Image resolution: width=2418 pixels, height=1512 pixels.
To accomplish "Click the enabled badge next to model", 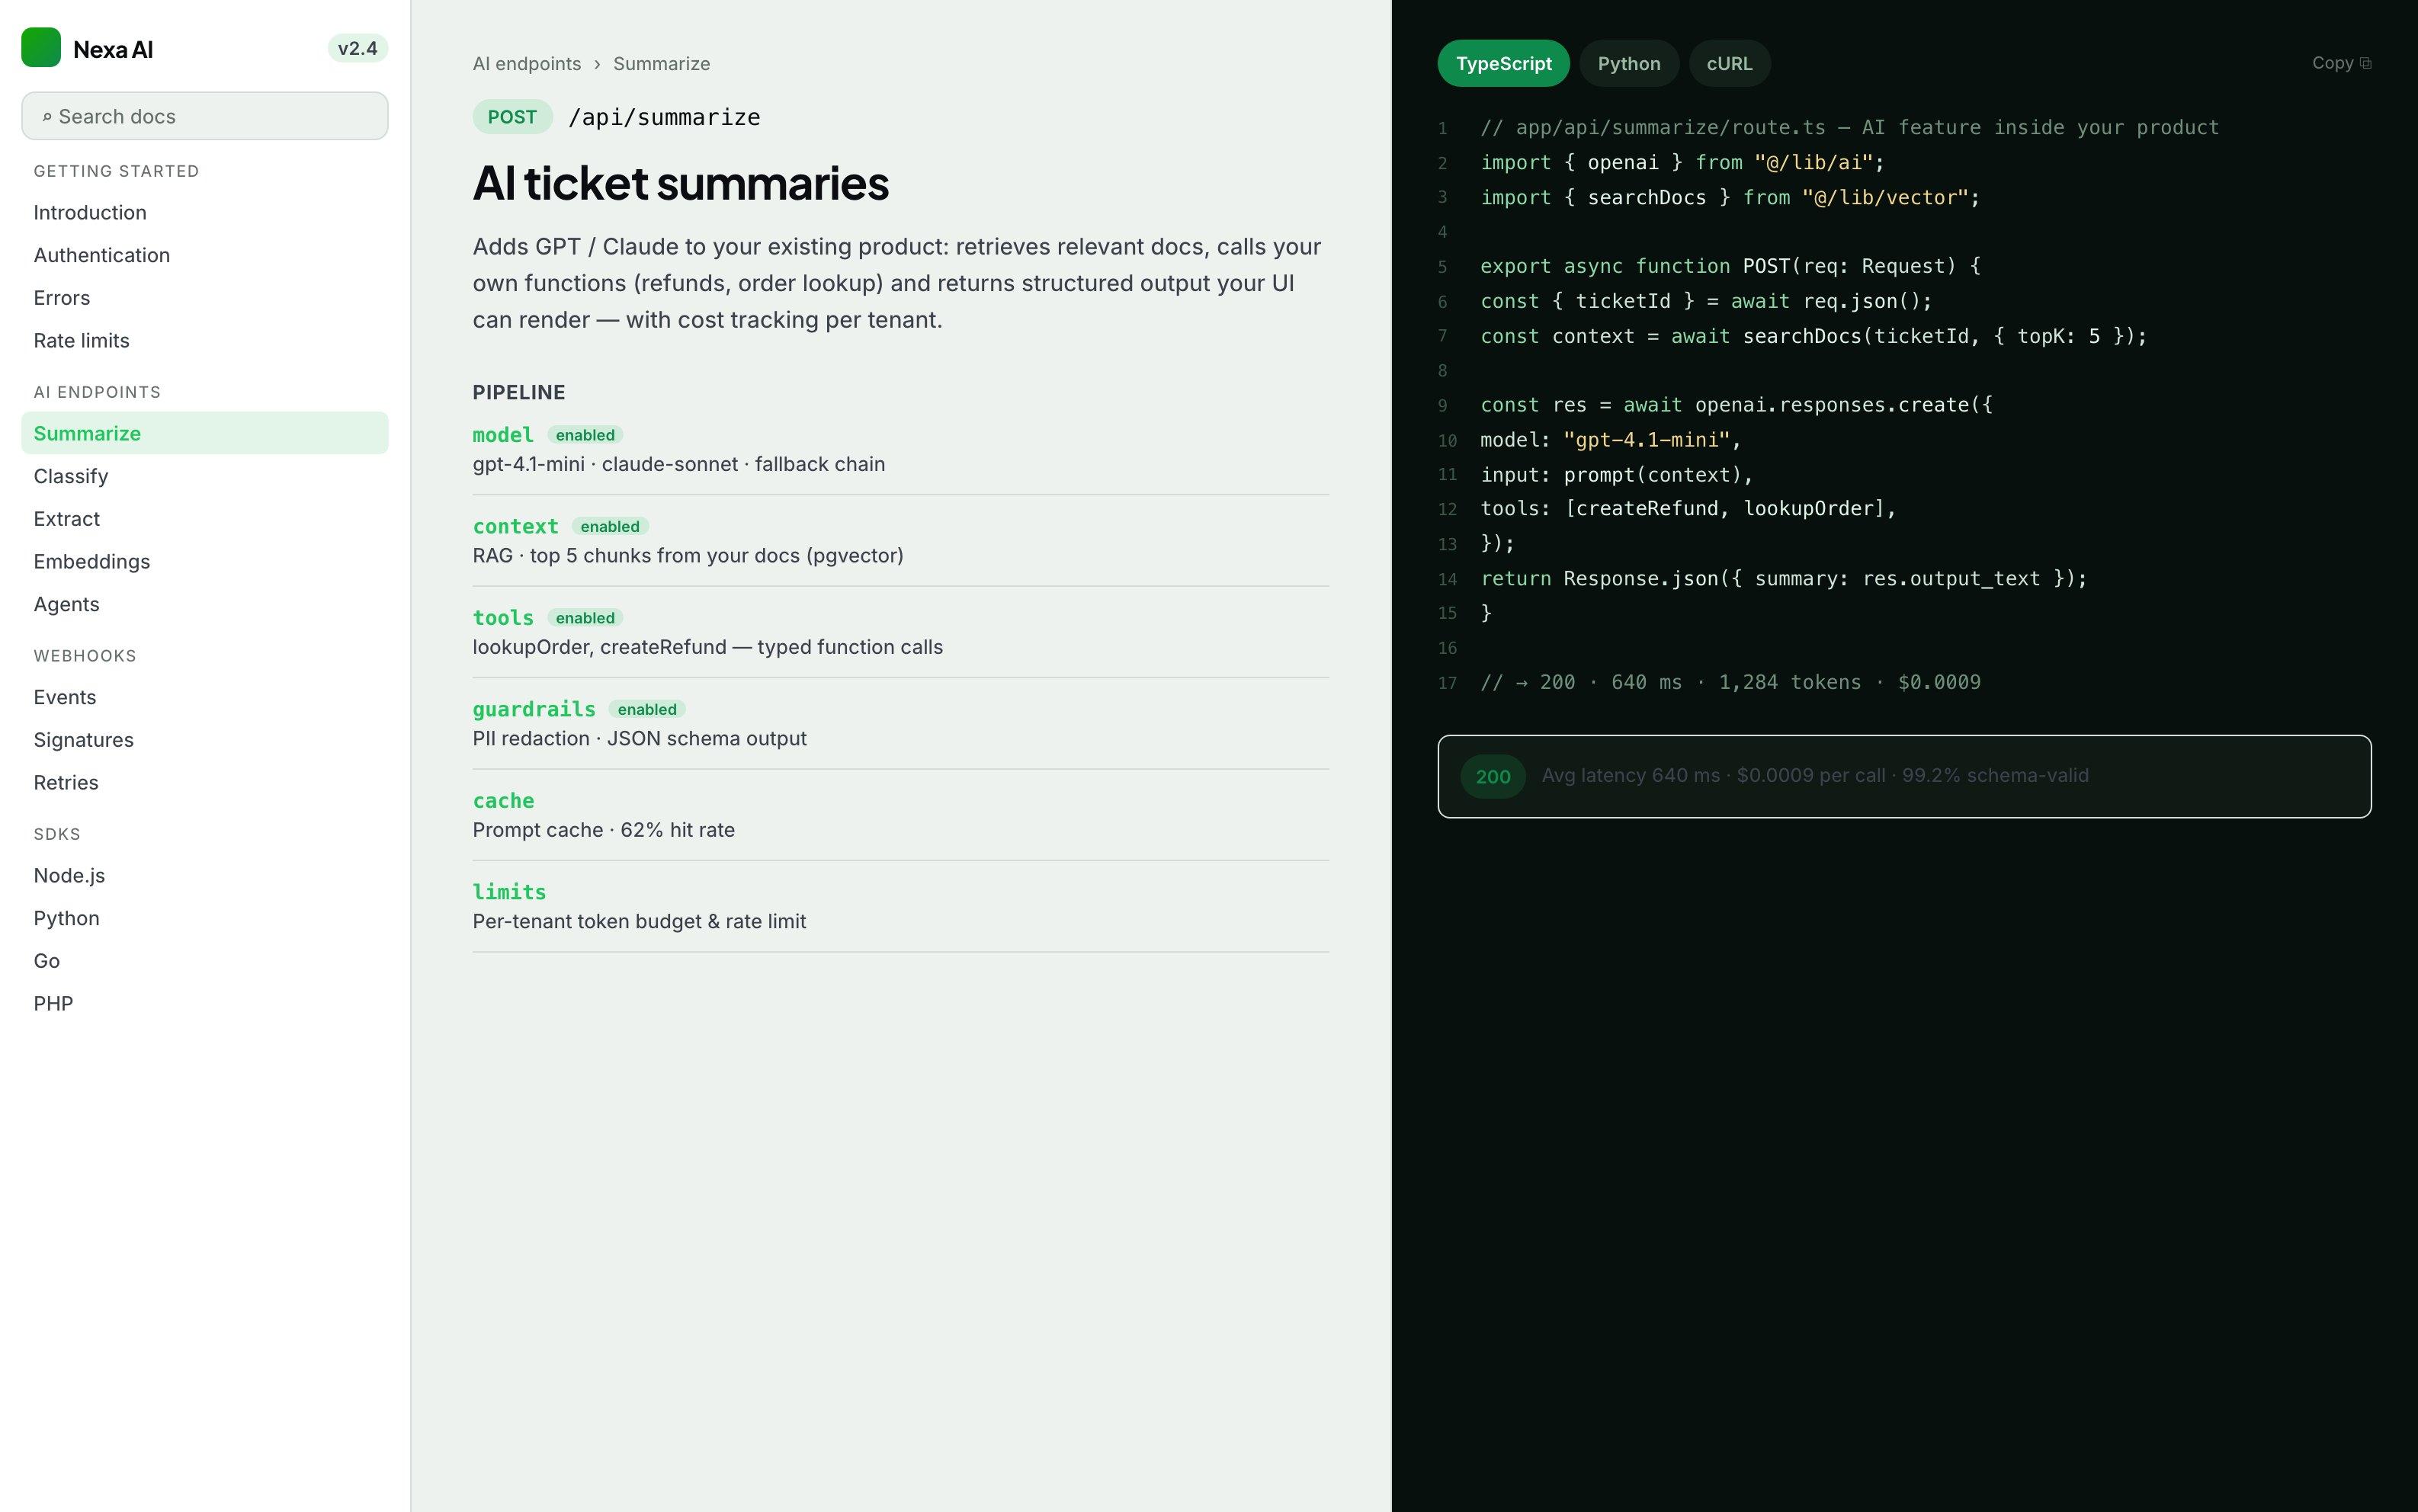I will pos(585,435).
